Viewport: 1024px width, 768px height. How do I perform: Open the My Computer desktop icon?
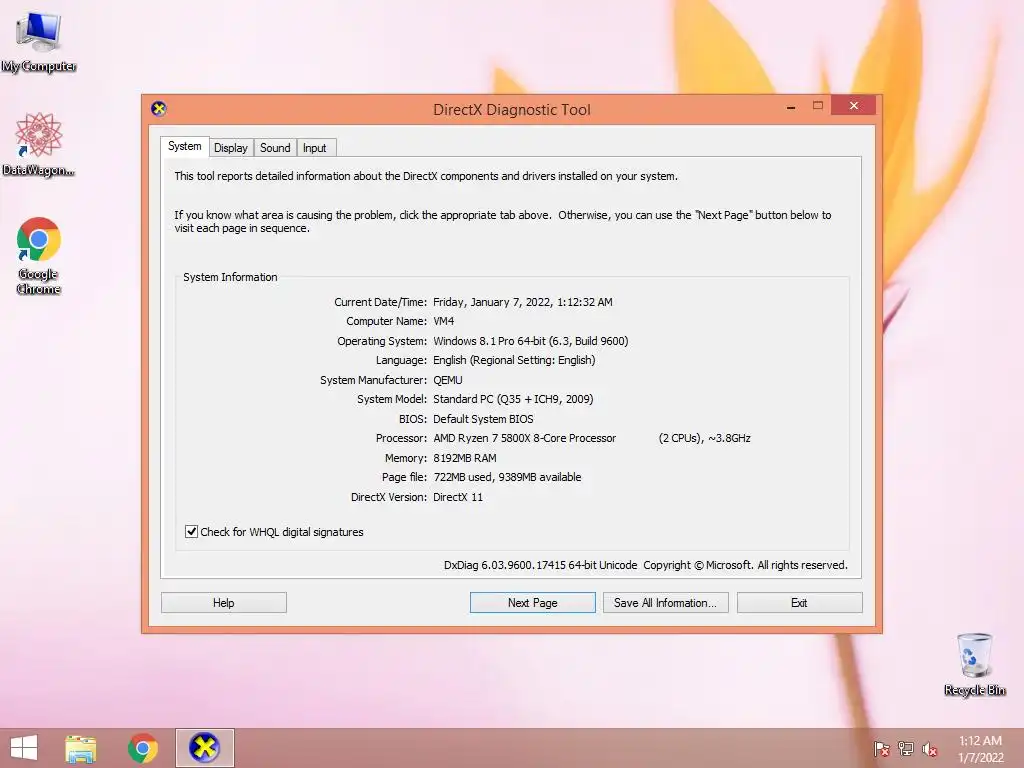click(x=39, y=40)
